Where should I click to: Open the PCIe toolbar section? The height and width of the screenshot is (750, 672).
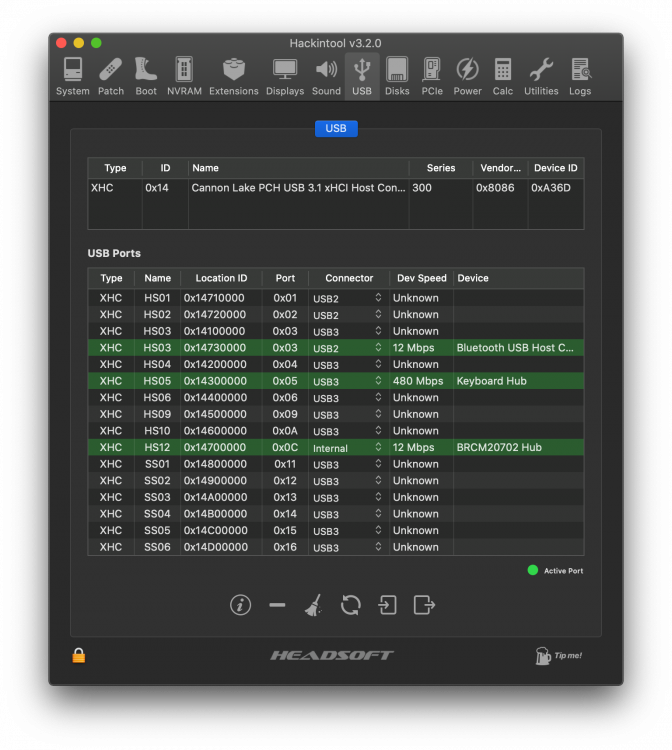coord(432,77)
